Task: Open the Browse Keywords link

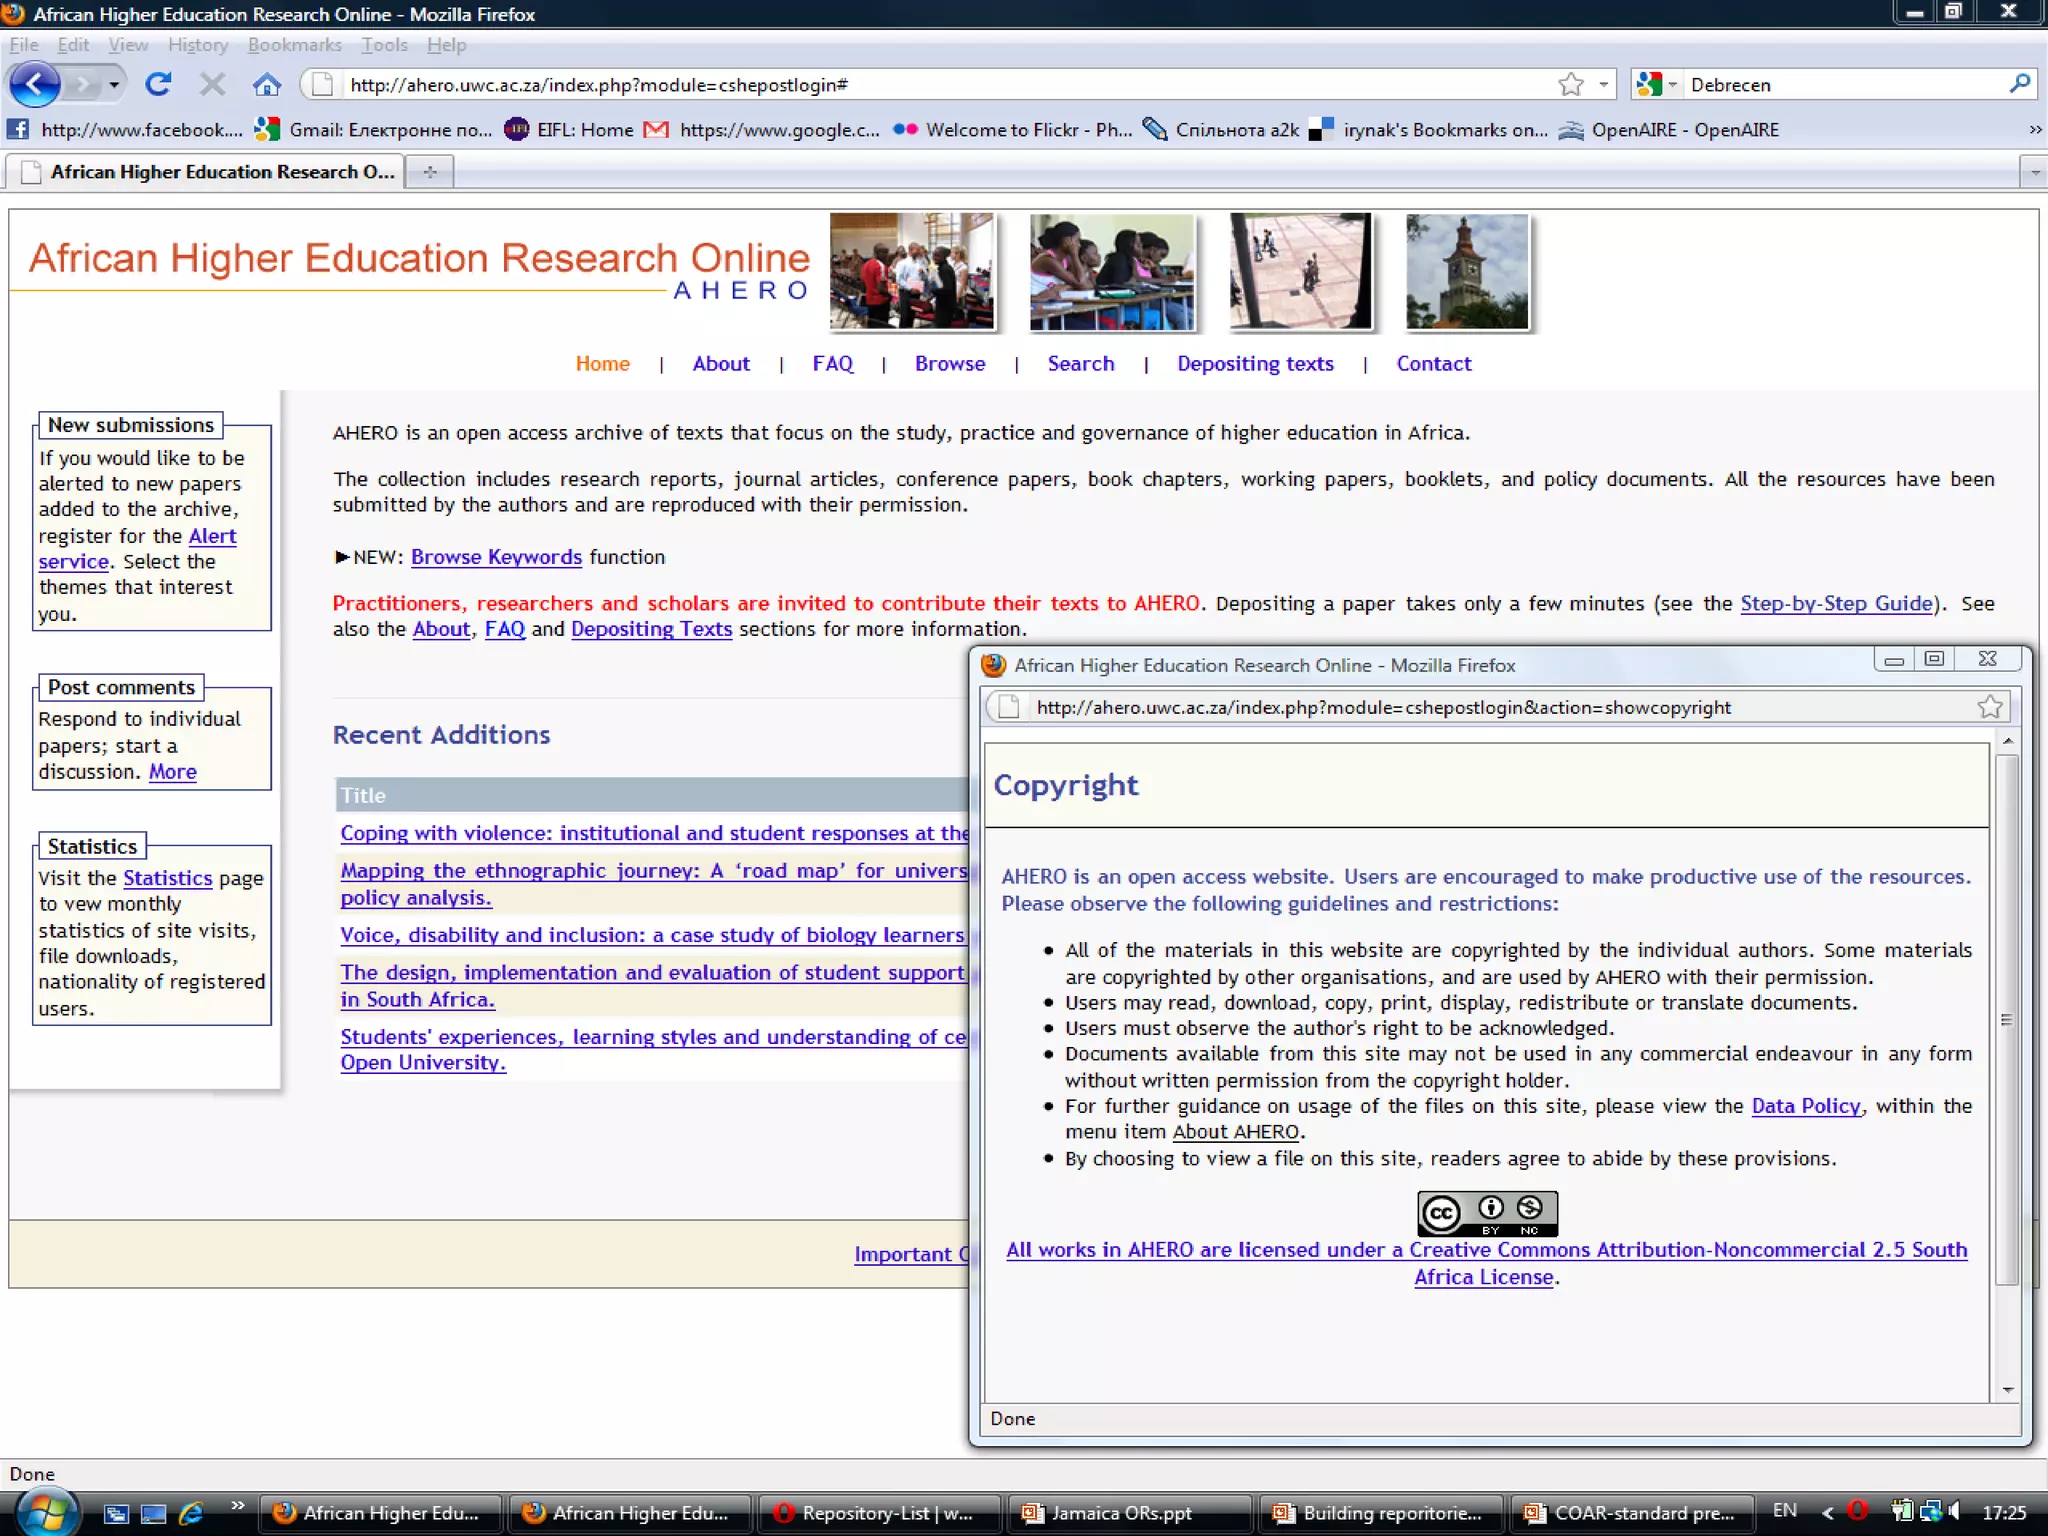Action: click(496, 557)
